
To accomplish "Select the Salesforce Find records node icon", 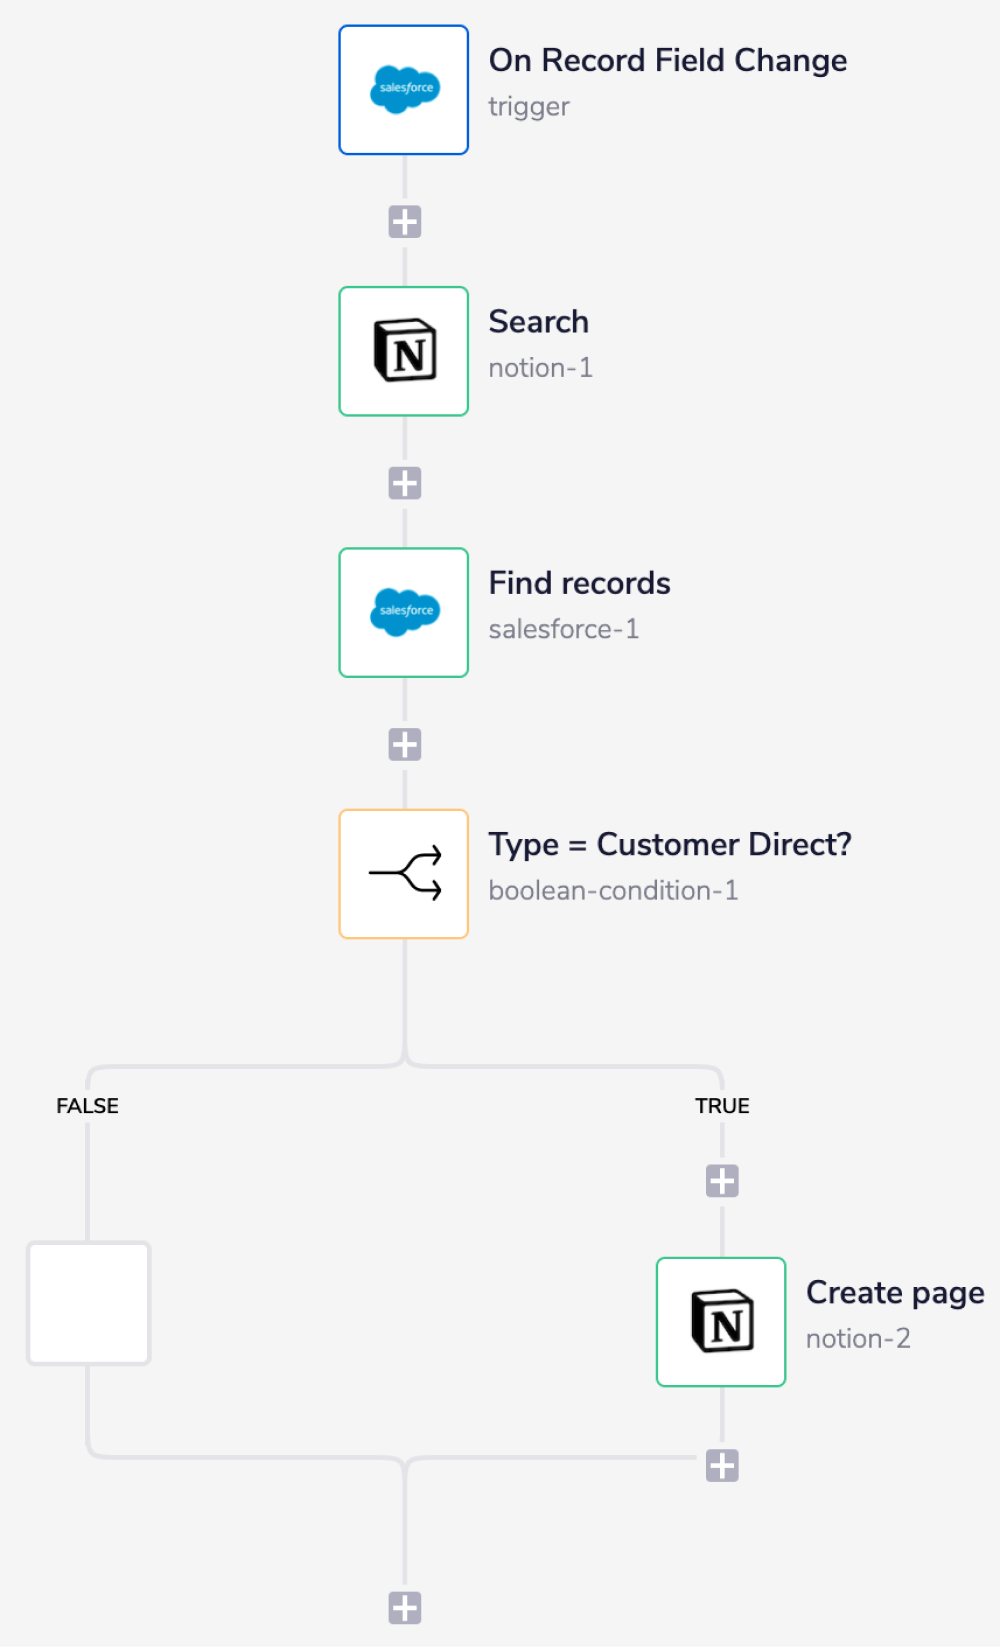I will pyautogui.click(x=404, y=612).
